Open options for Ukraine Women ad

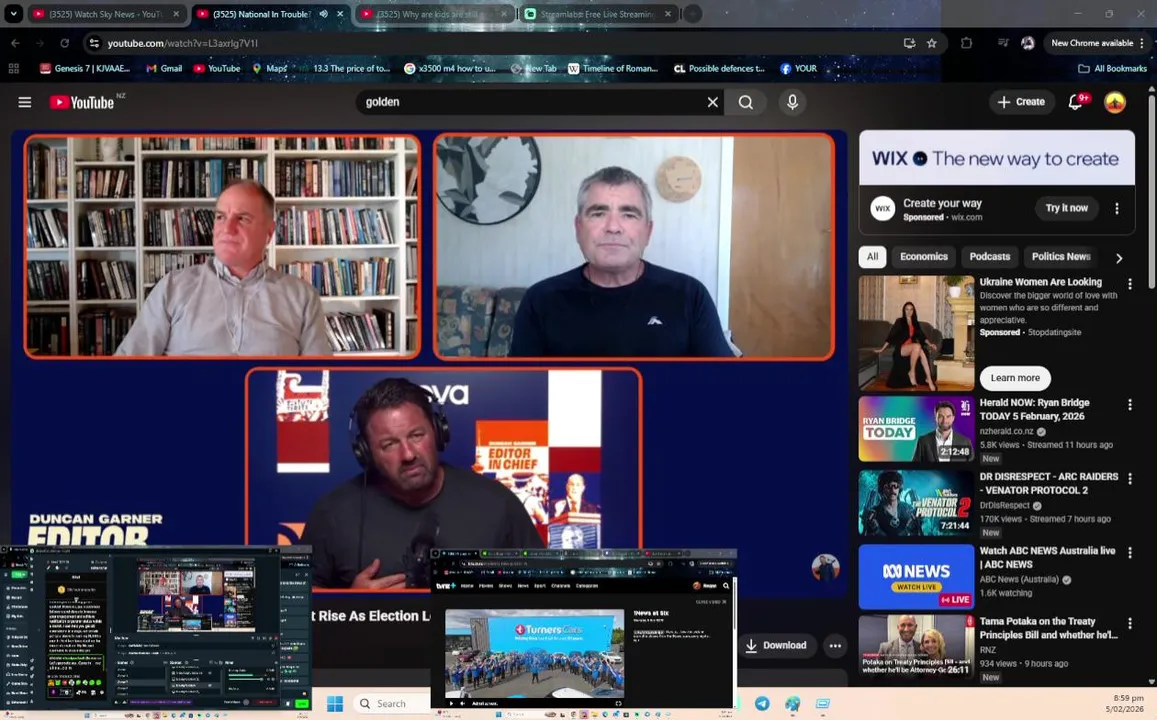pyautogui.click(x=1129, y=284)
